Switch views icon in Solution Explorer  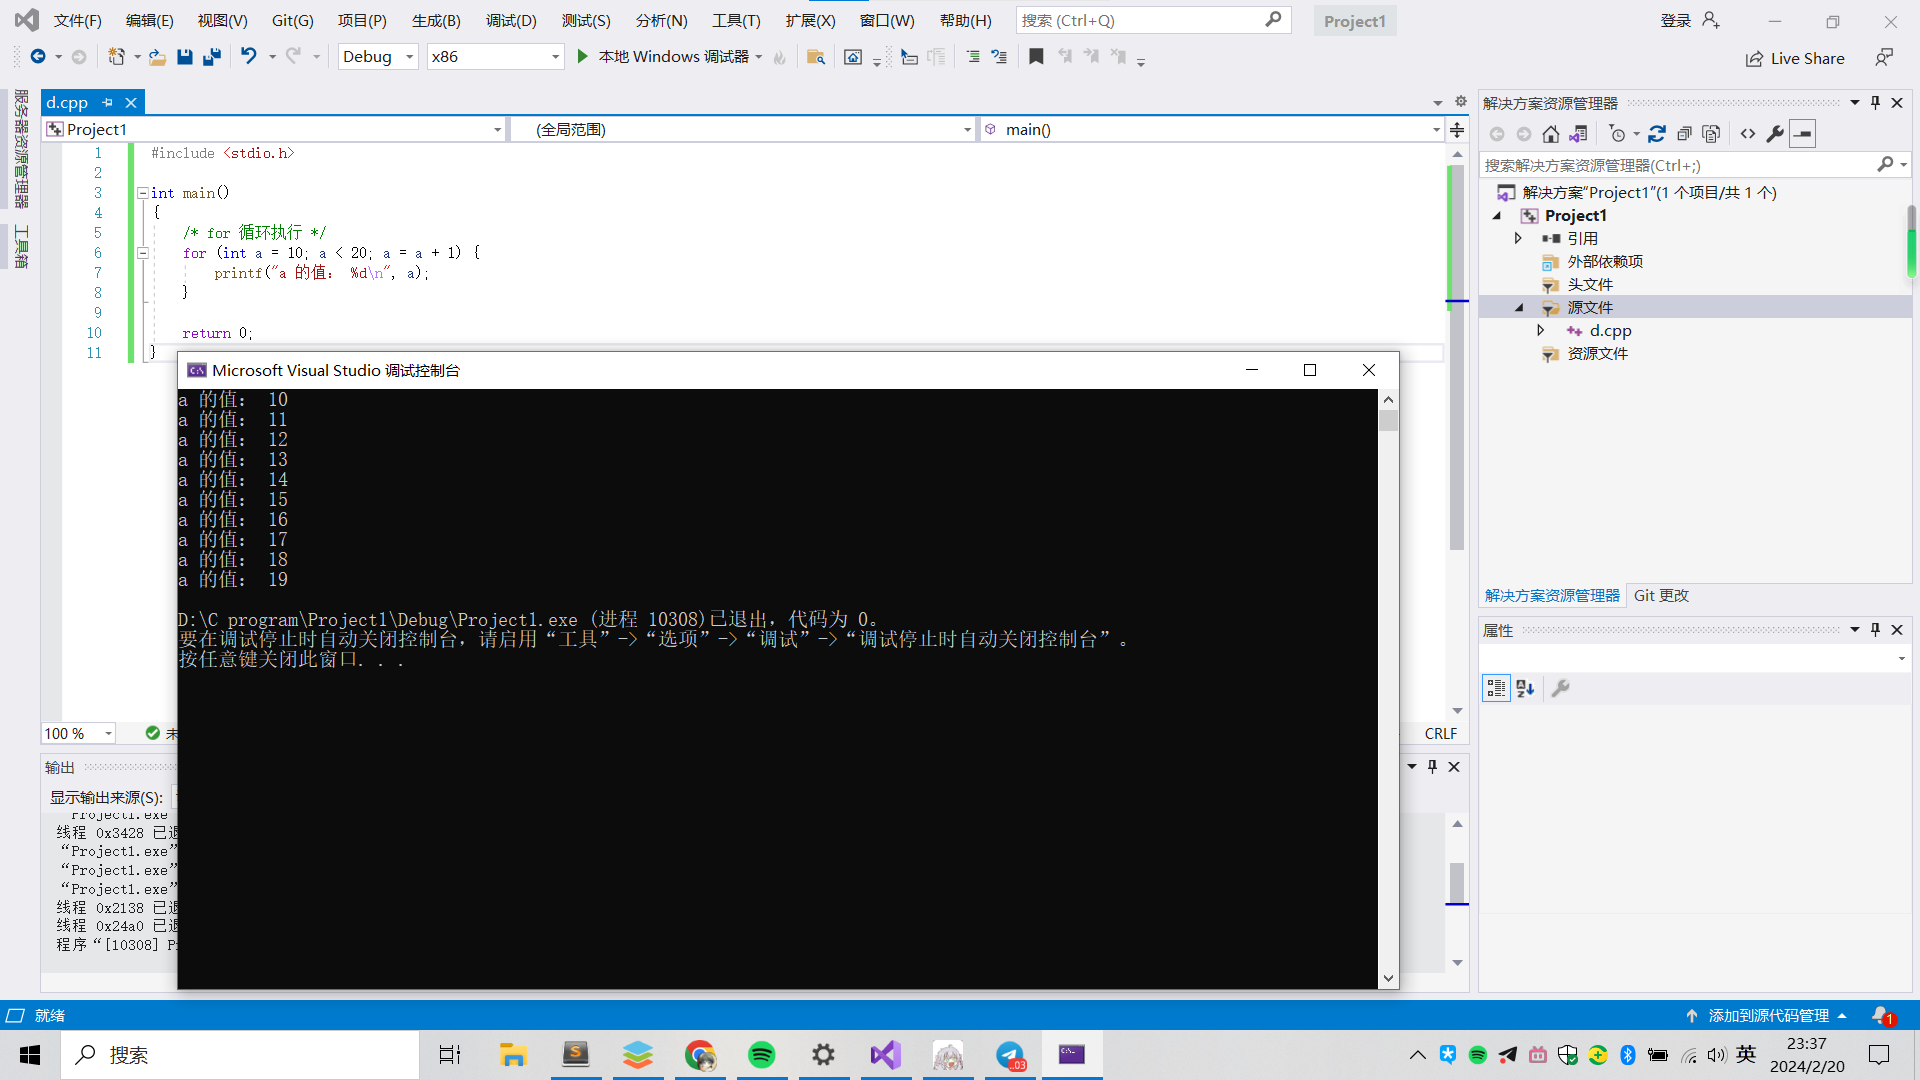pos(1578,134)
